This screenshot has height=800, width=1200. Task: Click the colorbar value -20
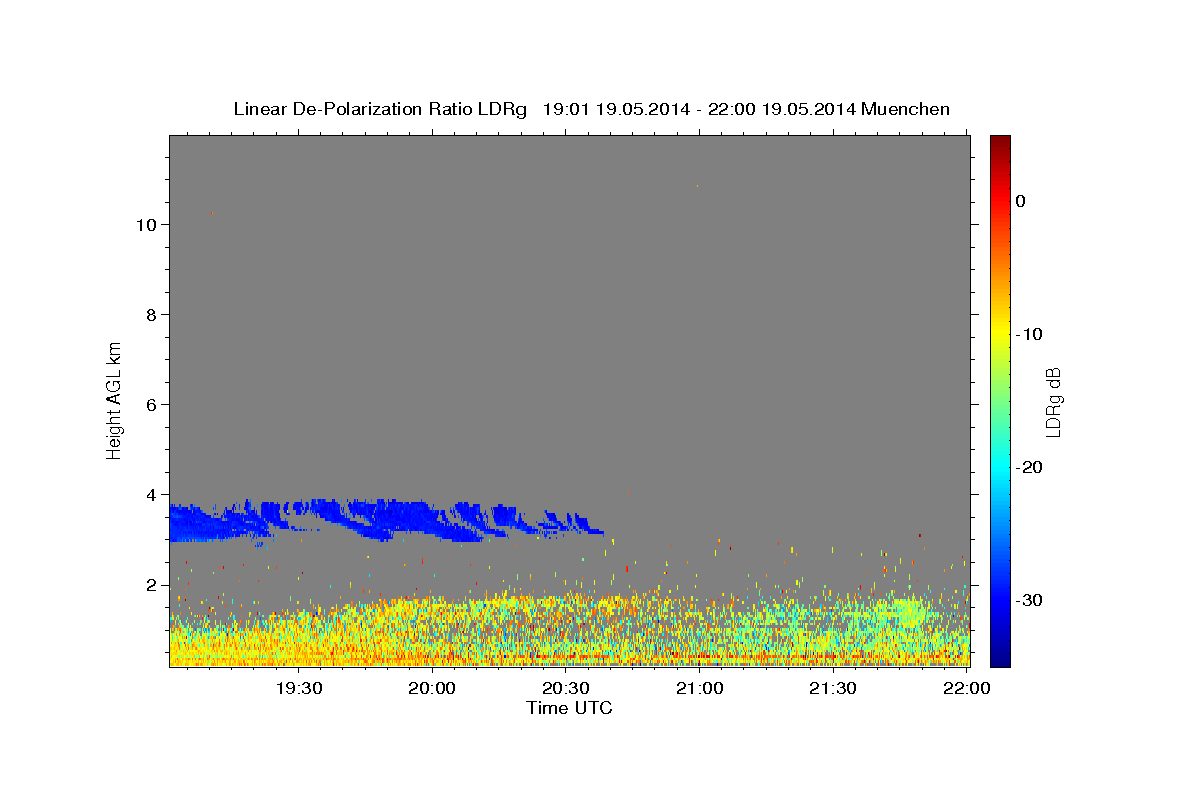(x=1030, y=467)
